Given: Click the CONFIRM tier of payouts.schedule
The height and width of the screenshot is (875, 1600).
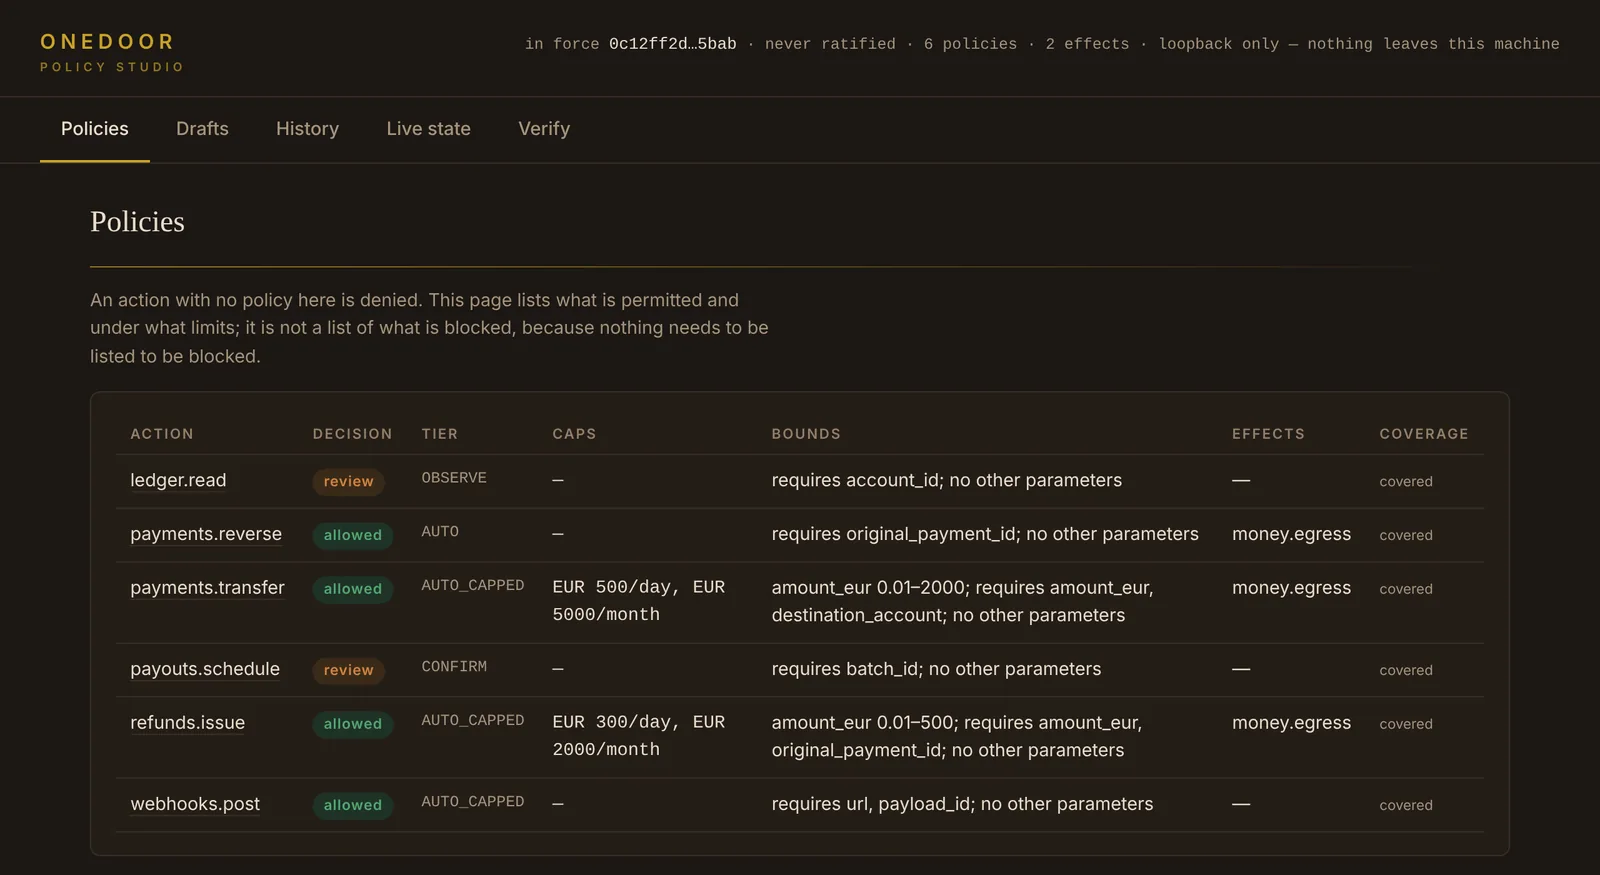Looking at the screenshot, I should coord(454,667).
